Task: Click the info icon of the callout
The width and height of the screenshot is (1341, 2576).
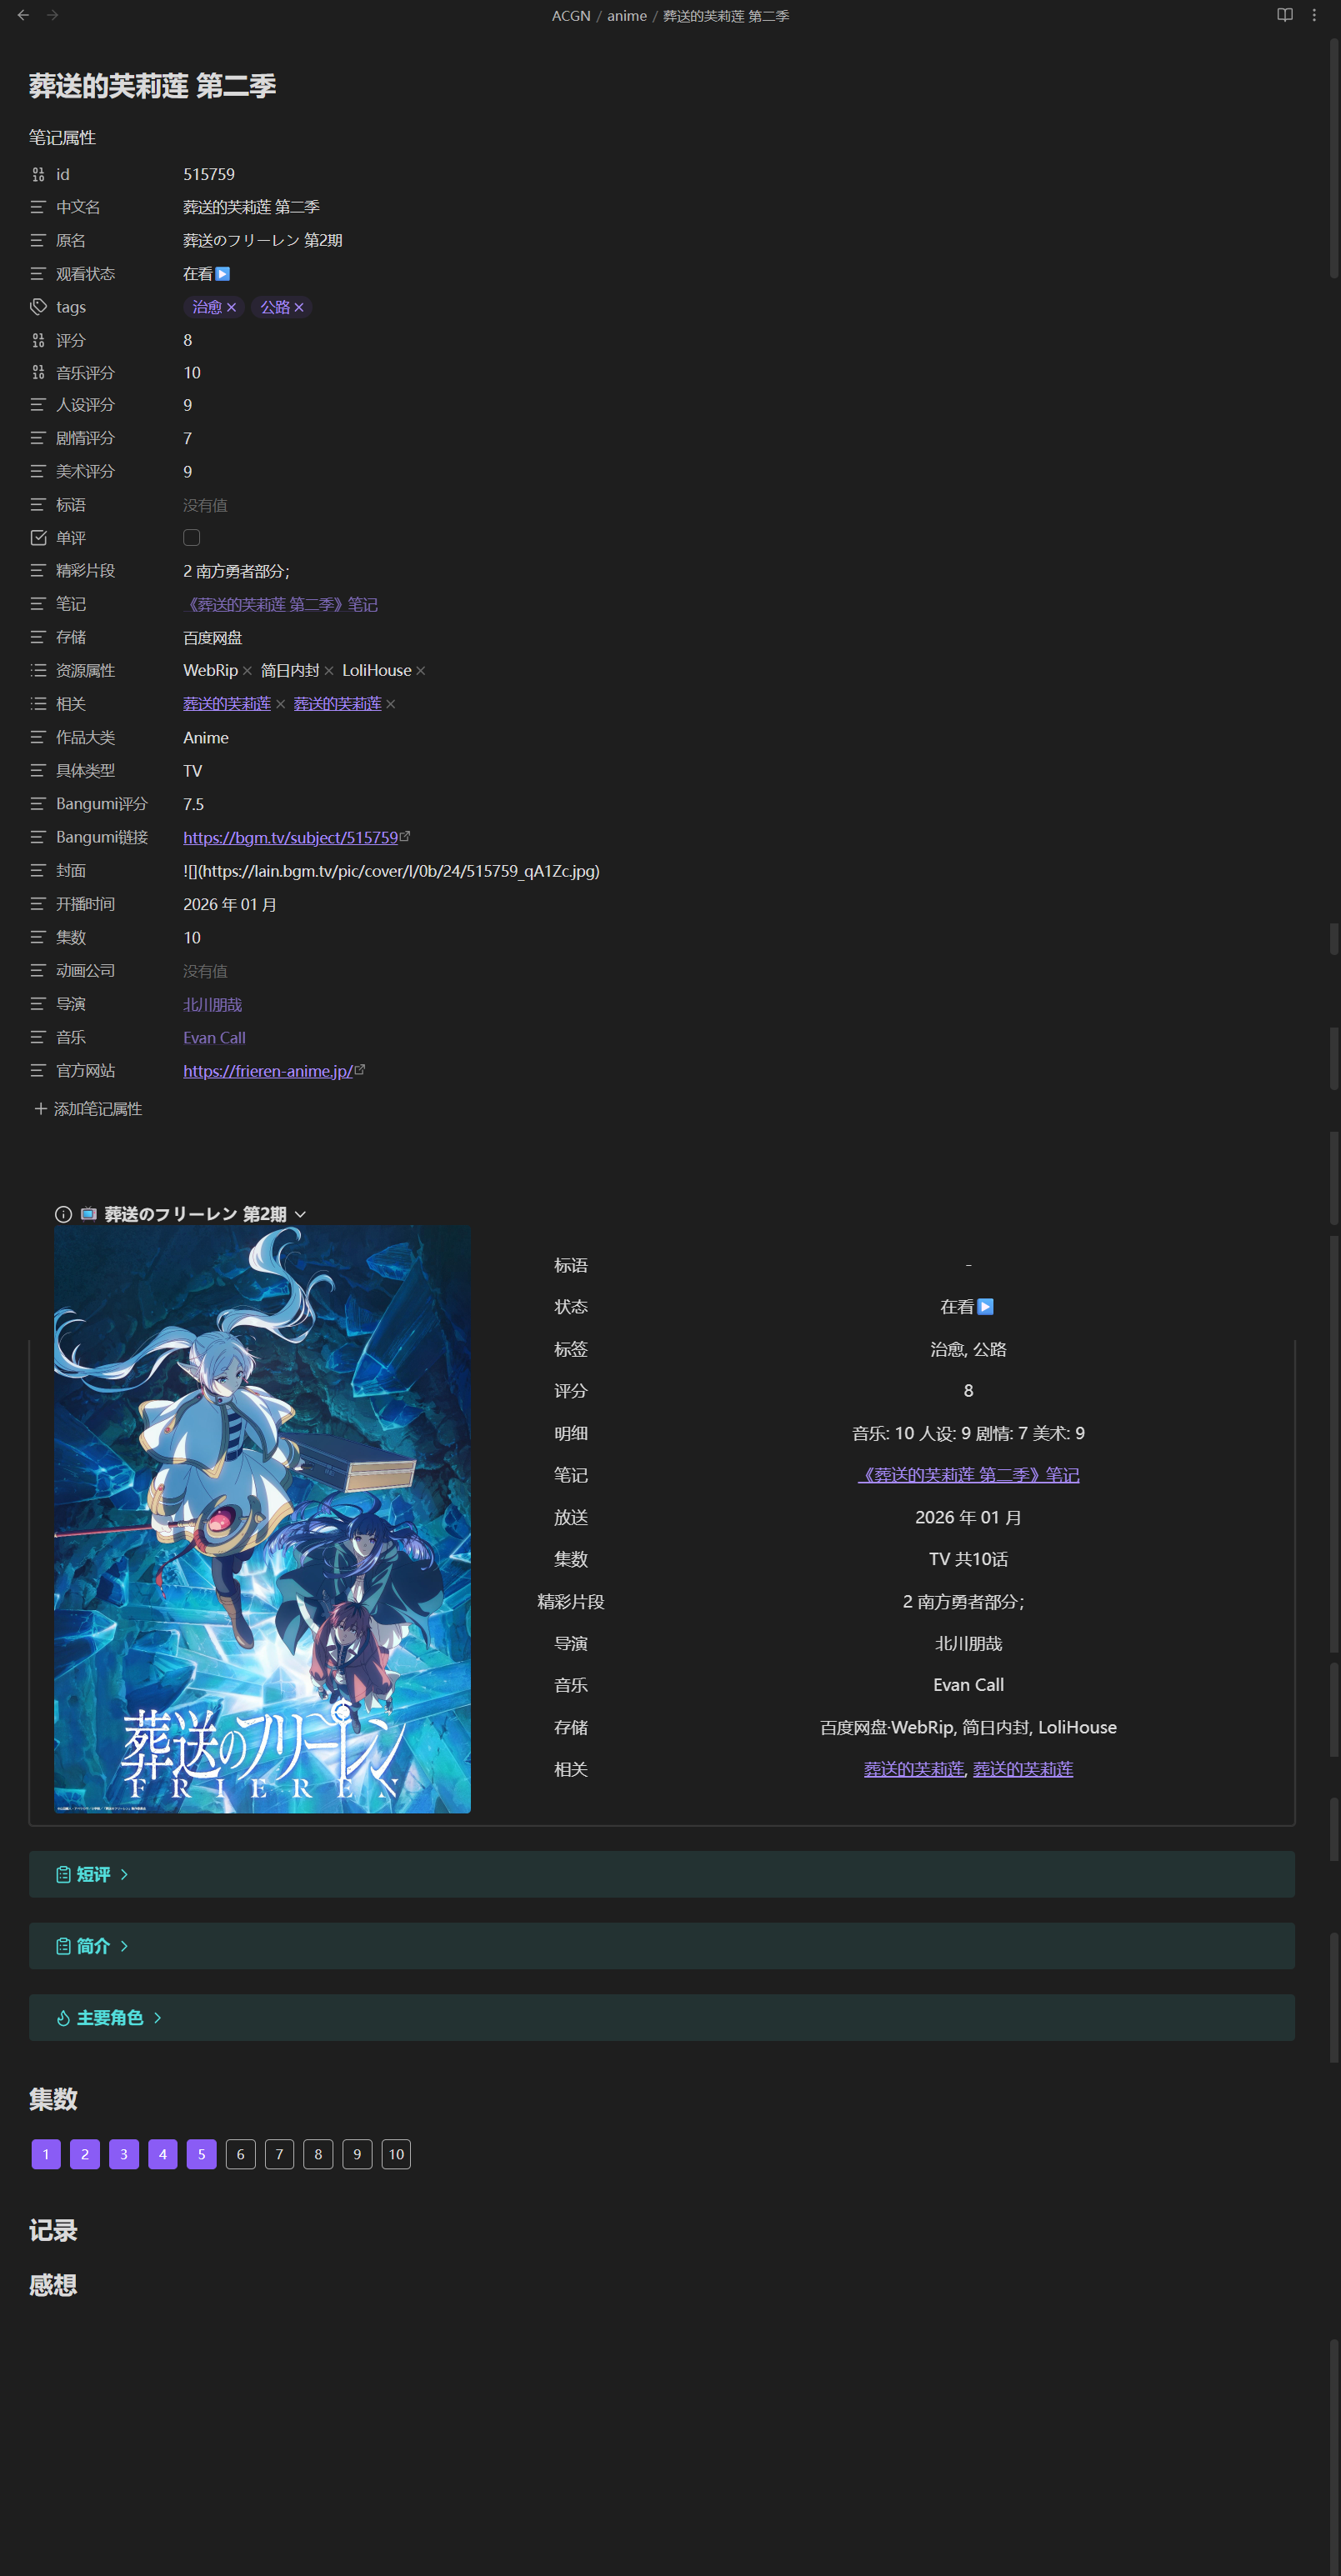Action: pyautogui.click(x=63, y=1214)
